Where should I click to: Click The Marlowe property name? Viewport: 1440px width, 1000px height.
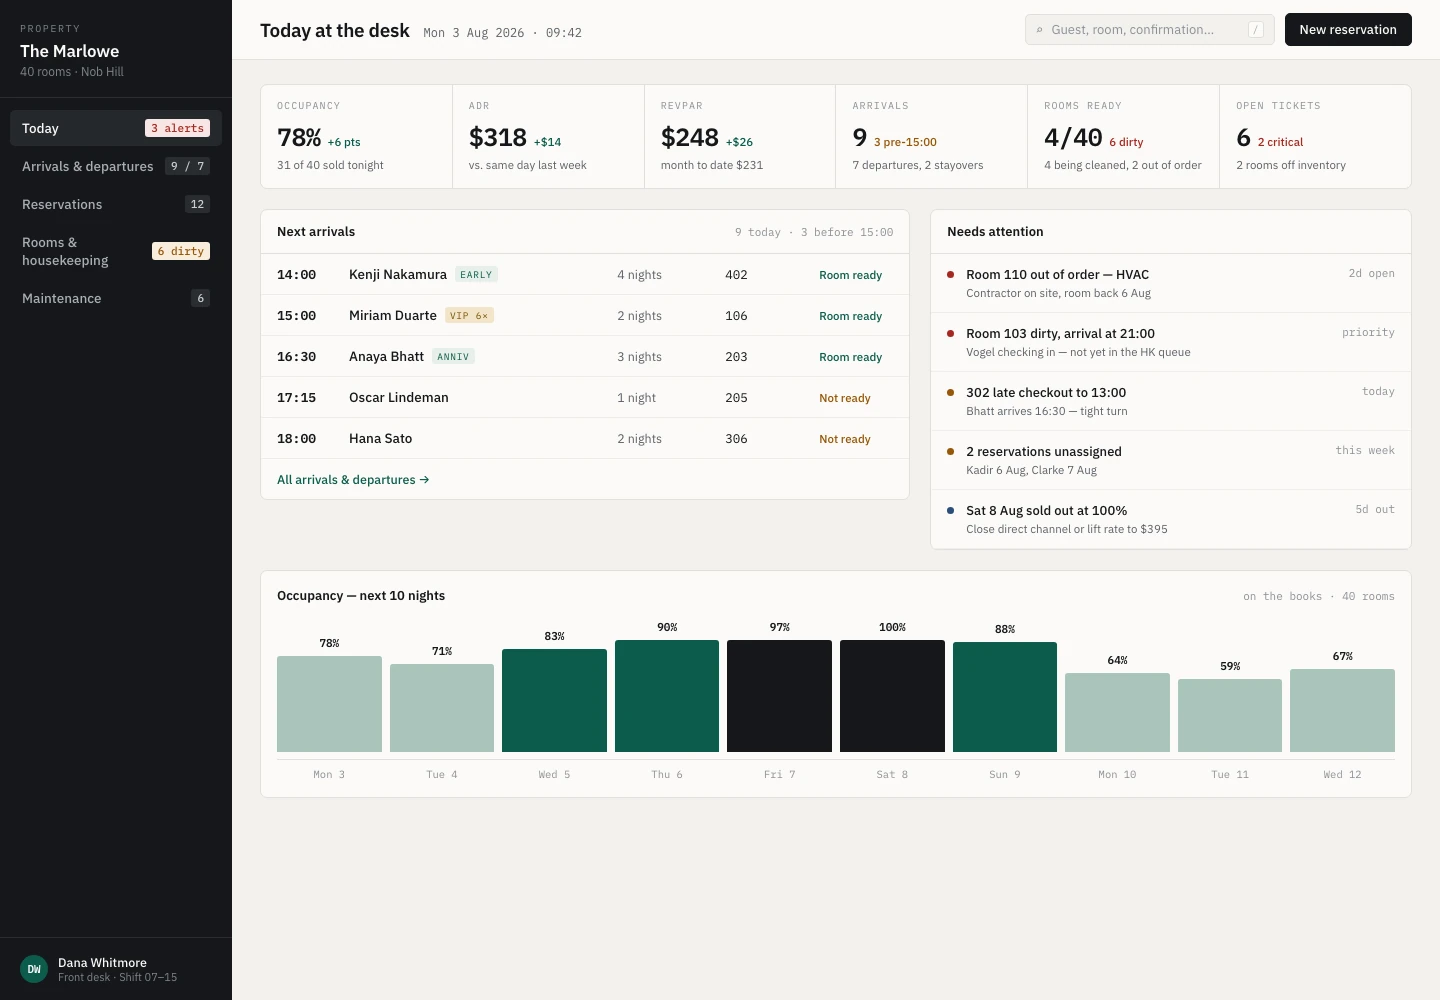[70, 51]
